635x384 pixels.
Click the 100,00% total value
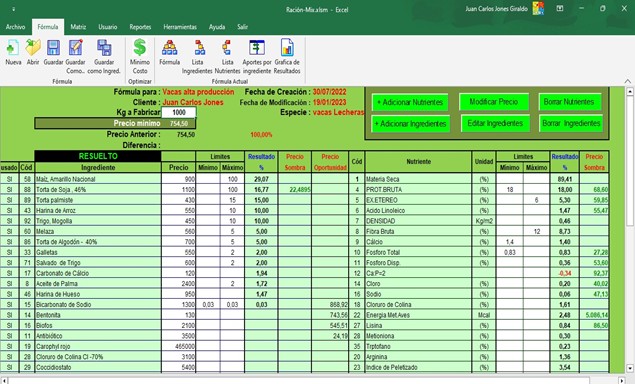point(261,134)
